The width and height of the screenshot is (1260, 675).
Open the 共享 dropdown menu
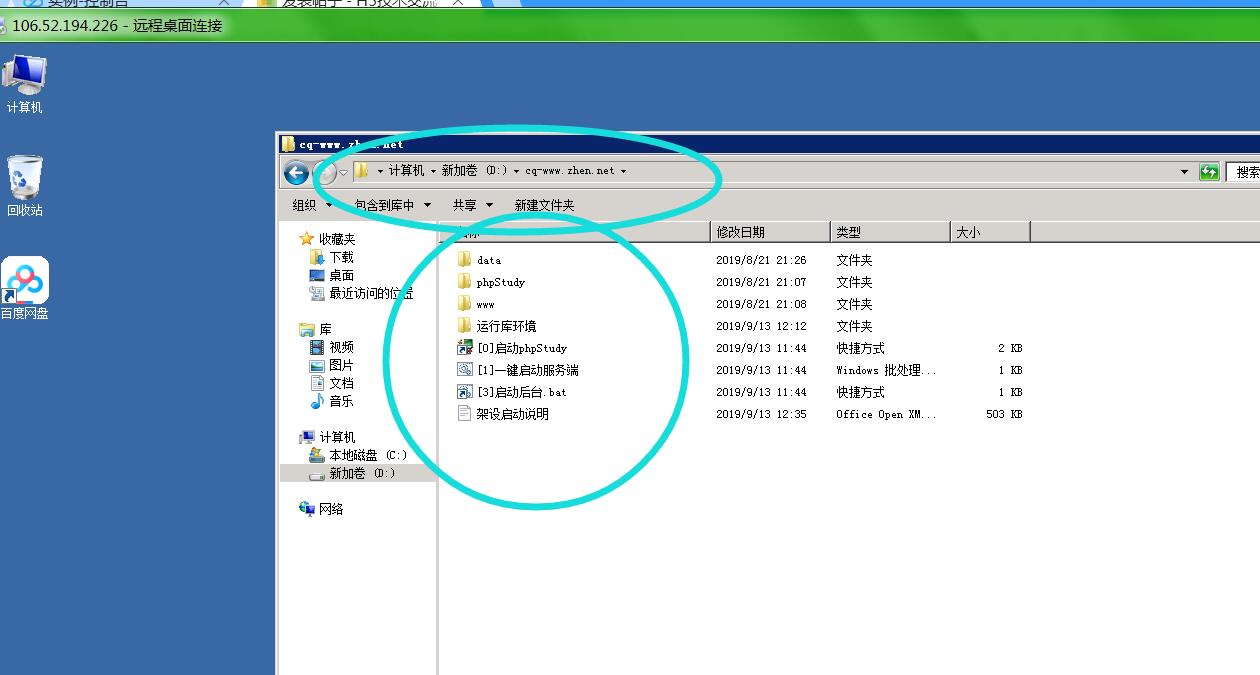coord(472,205)
